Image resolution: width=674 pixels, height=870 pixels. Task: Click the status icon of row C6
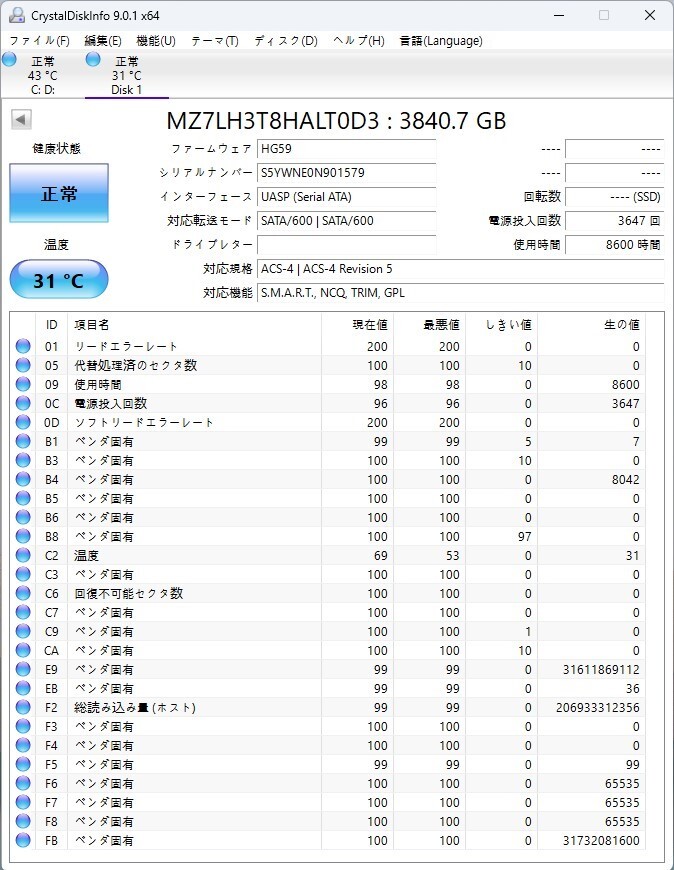pyautogui.click(x=23, y=593)
